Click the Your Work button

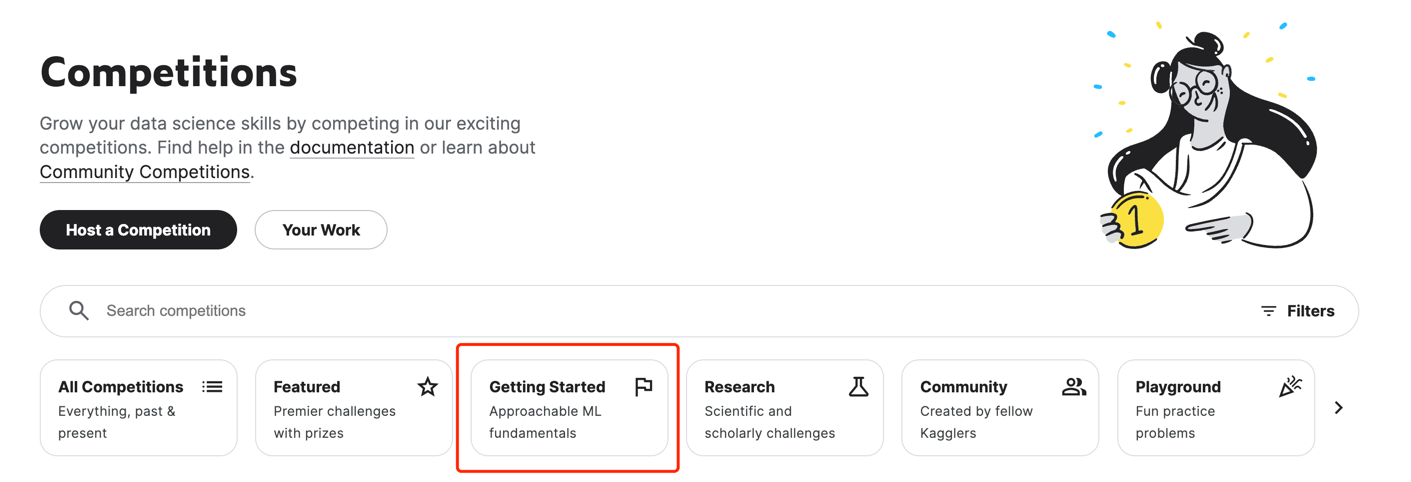[321, 230]
